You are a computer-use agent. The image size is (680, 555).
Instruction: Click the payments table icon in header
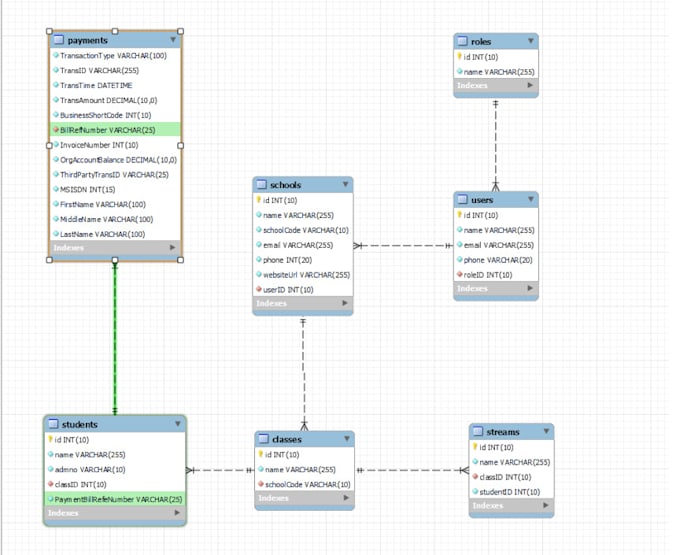click(x=59, y=40)
